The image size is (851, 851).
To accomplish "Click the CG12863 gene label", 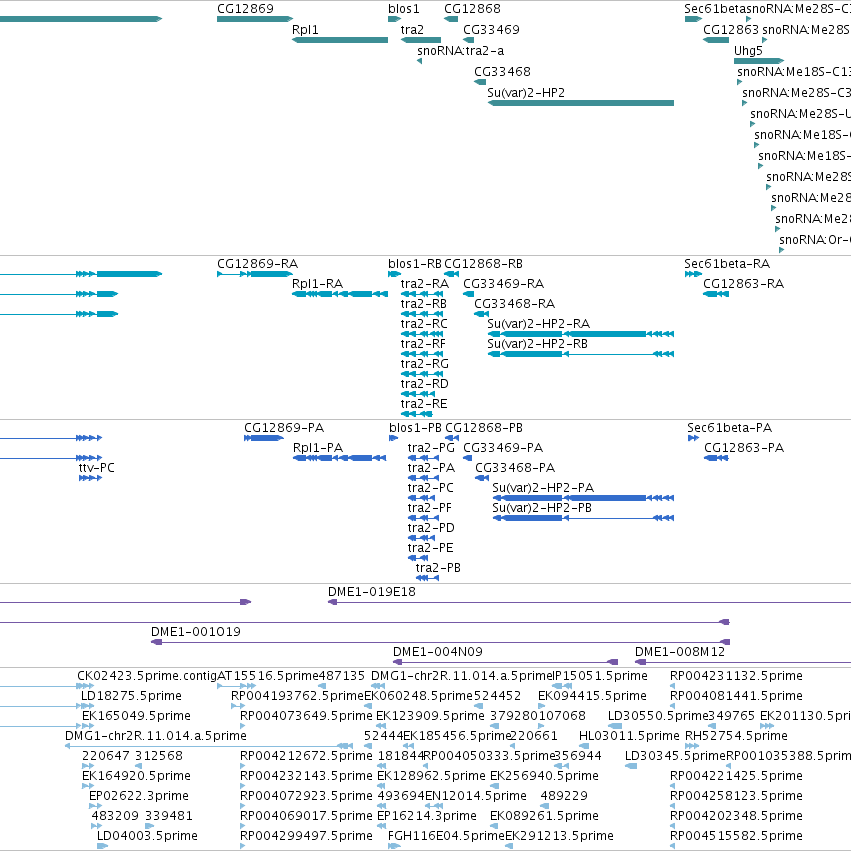I will (731, 30).
